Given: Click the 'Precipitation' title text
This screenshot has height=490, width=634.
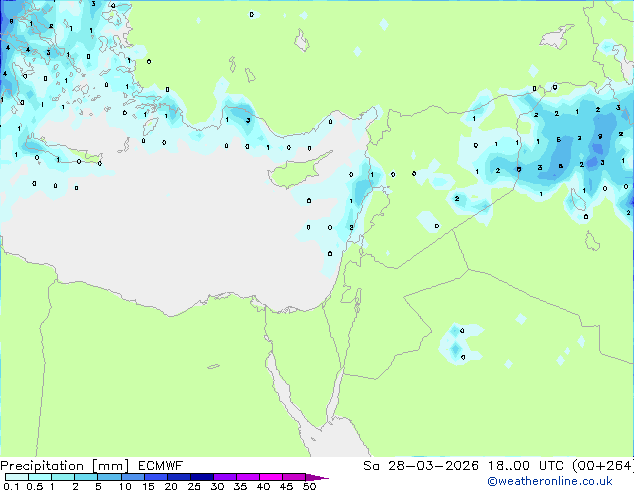Looking at the screenshot, I should 42,466.
